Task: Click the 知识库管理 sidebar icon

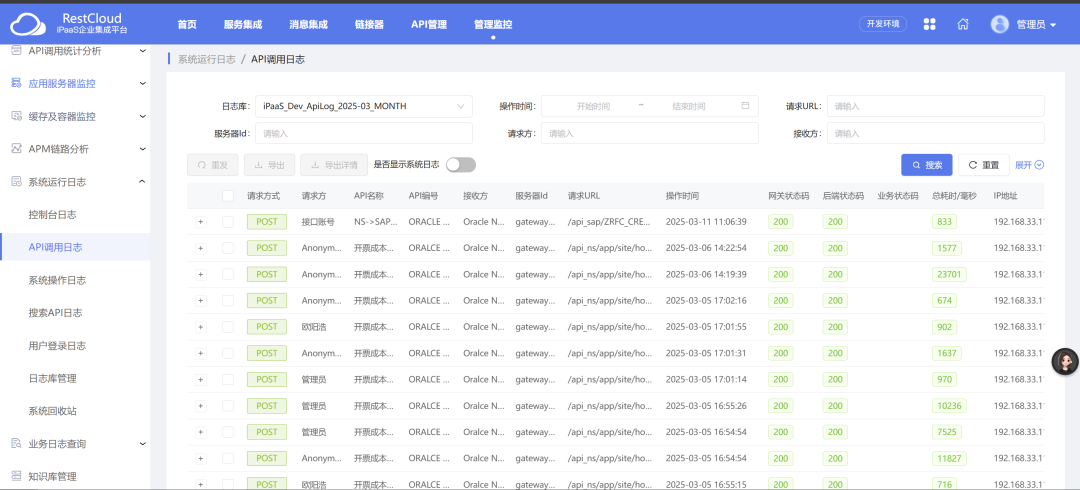Action: [17, 476]
